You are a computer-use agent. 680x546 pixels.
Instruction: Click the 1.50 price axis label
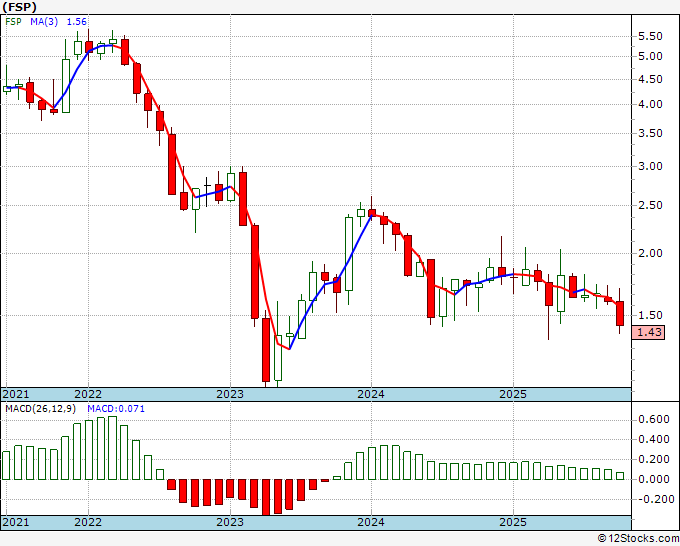coord(650,315)
